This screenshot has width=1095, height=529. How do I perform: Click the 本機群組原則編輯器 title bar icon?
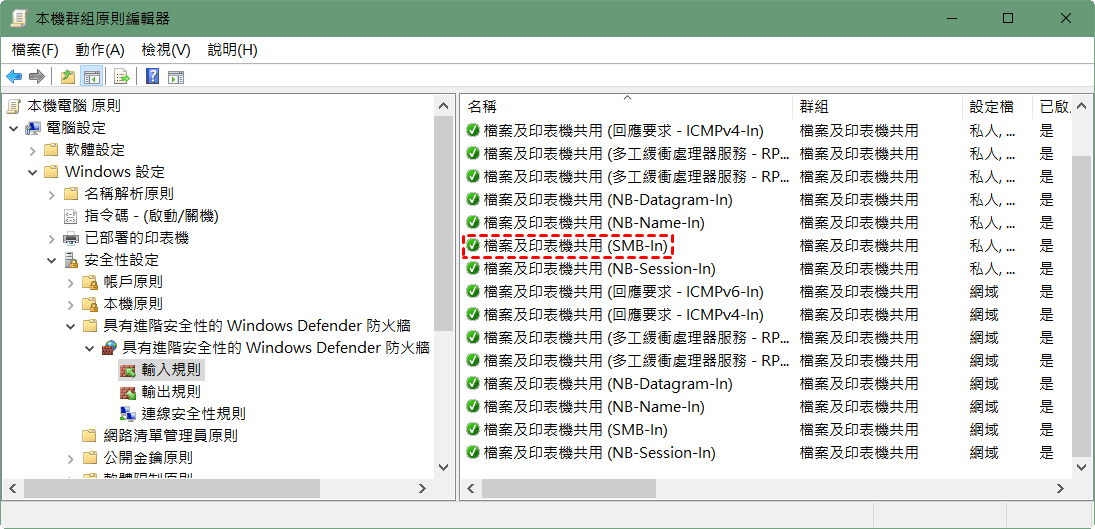pos(19,18)
